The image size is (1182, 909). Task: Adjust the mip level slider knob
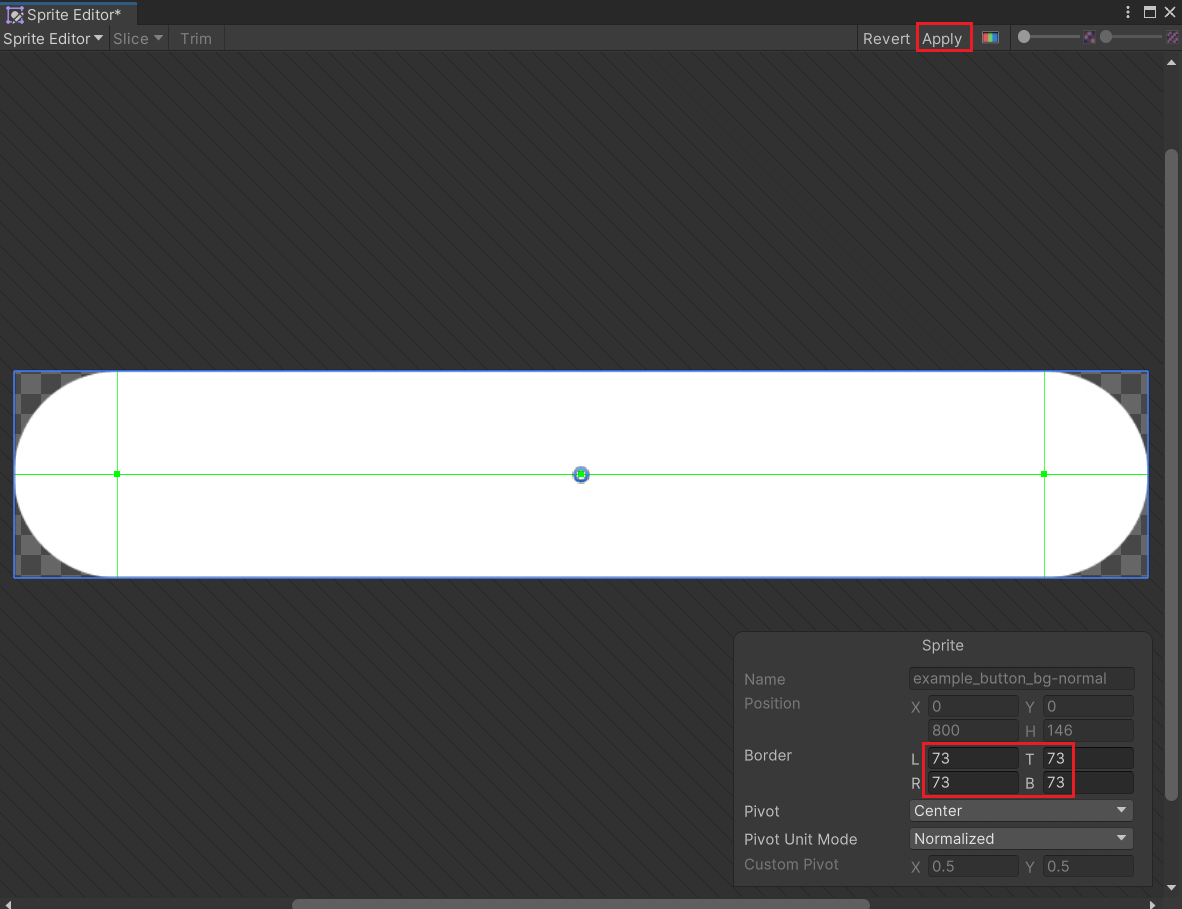tap(1106, 37)
